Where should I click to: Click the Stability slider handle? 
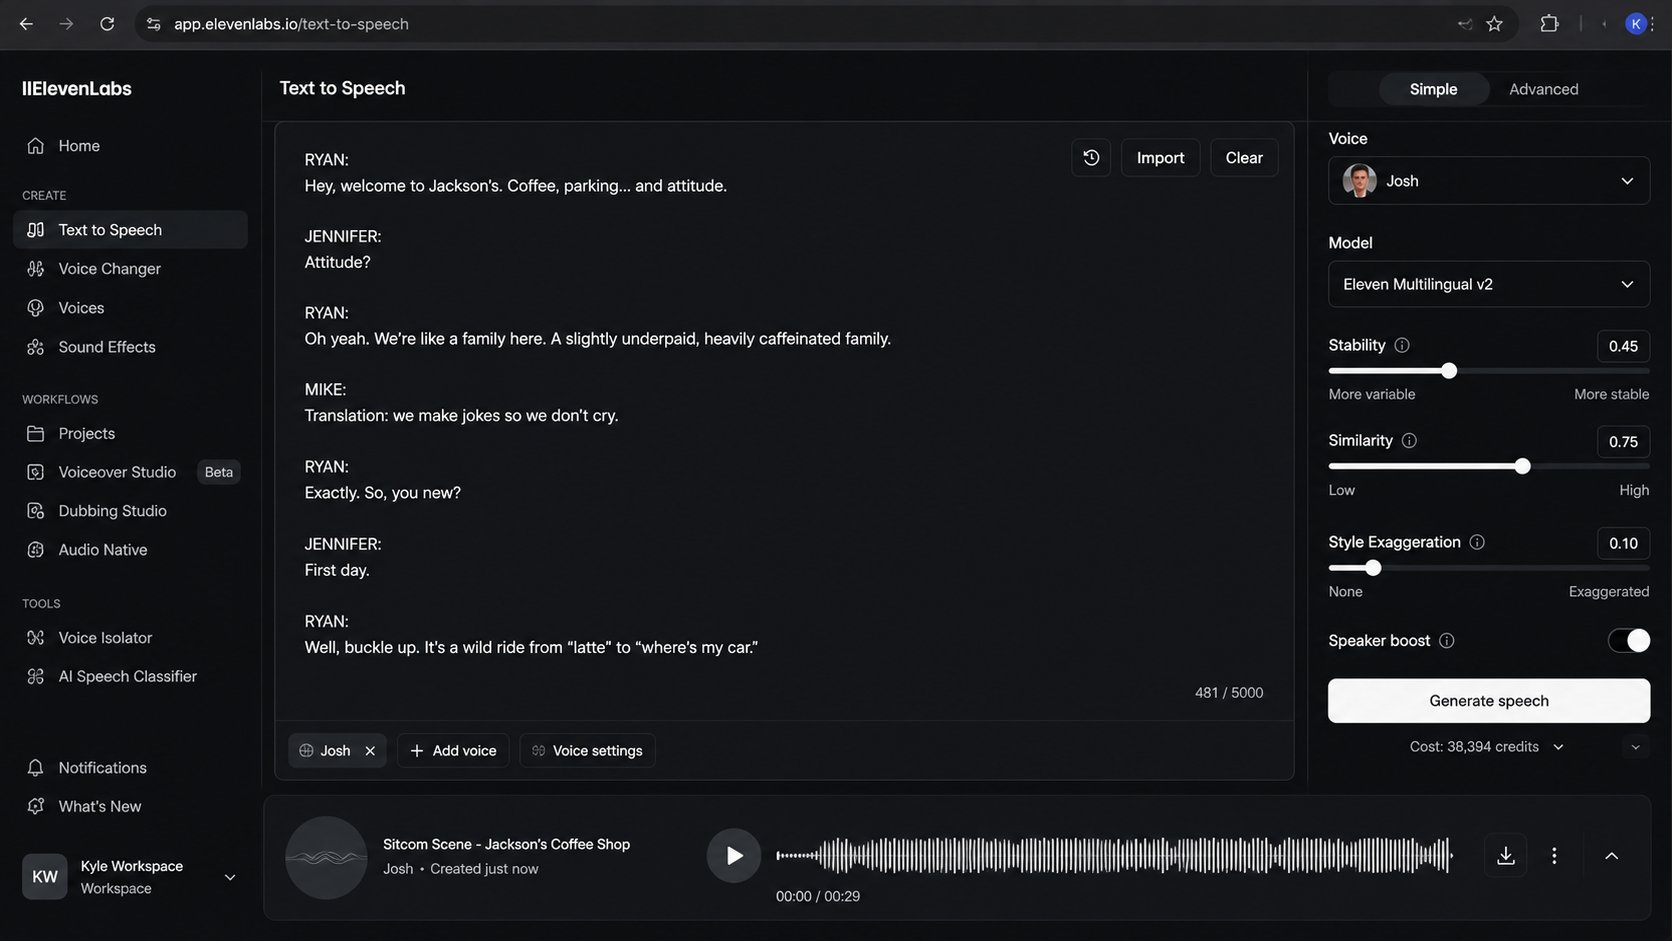pyautogui.click(x=1449, y=371)
